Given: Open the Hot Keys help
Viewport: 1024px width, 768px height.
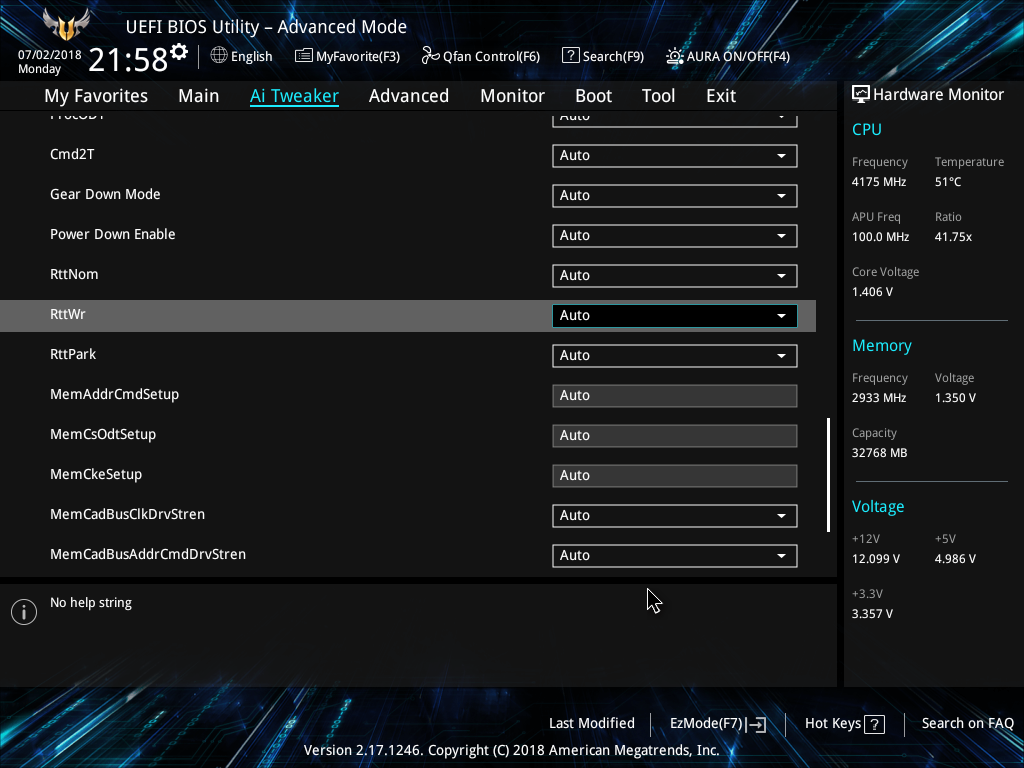Looking at the screenshot, I should (x=844, y=724).
